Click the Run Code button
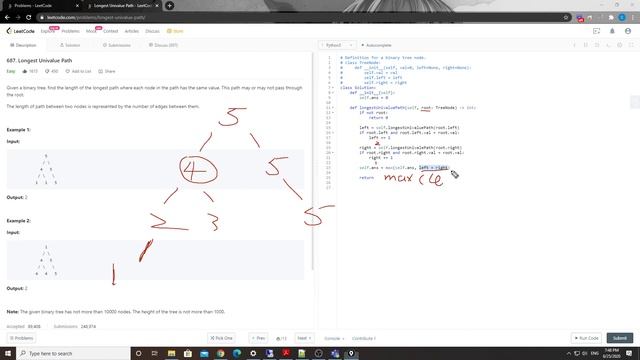The width and height of the screenshot is (640, 360). (x=587, y=338)
